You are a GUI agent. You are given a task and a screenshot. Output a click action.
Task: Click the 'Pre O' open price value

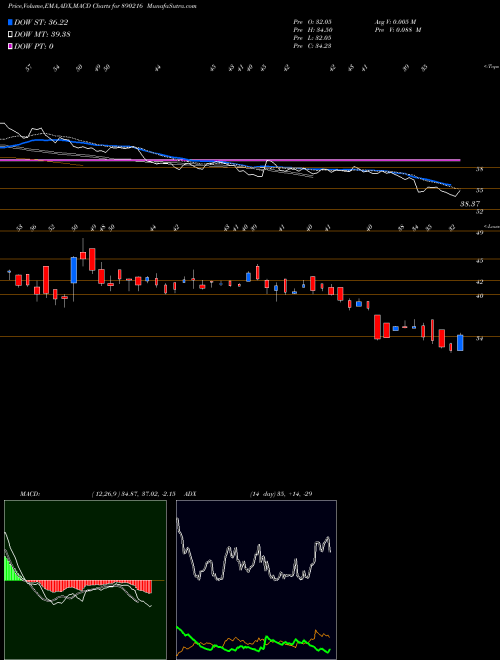313,22
